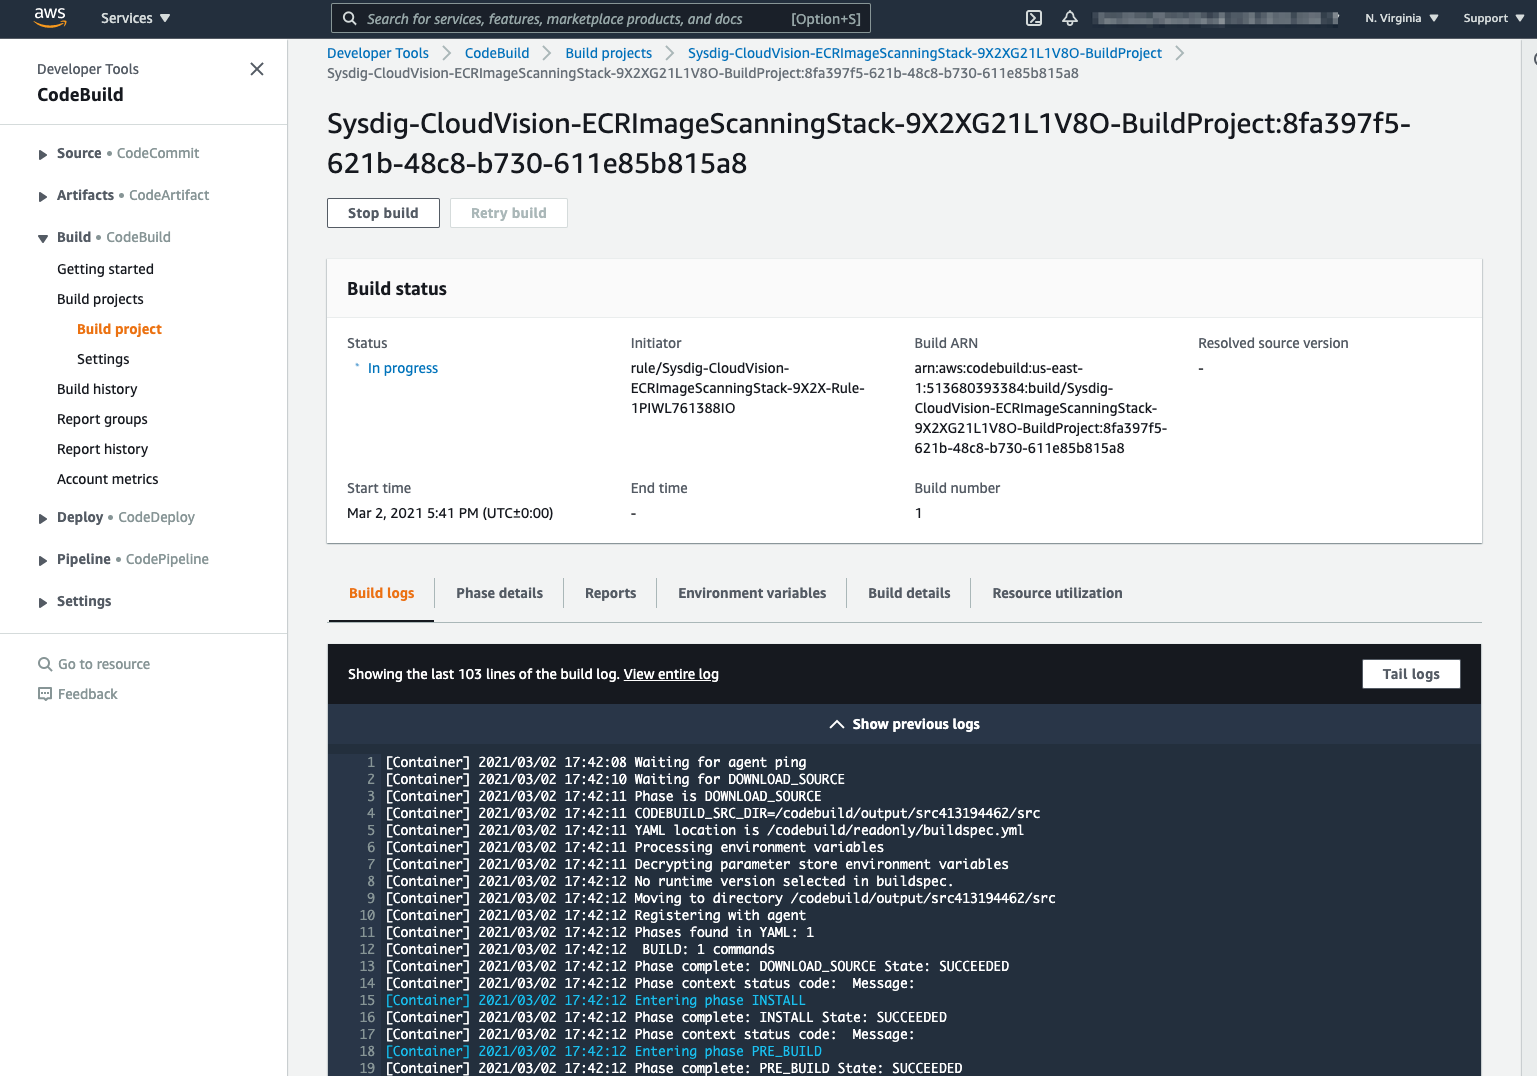Click start time 'Mar 2, 2021 5:41 PM'
The height and width of the screenshot is (1076, 1537).
point(450,513)
